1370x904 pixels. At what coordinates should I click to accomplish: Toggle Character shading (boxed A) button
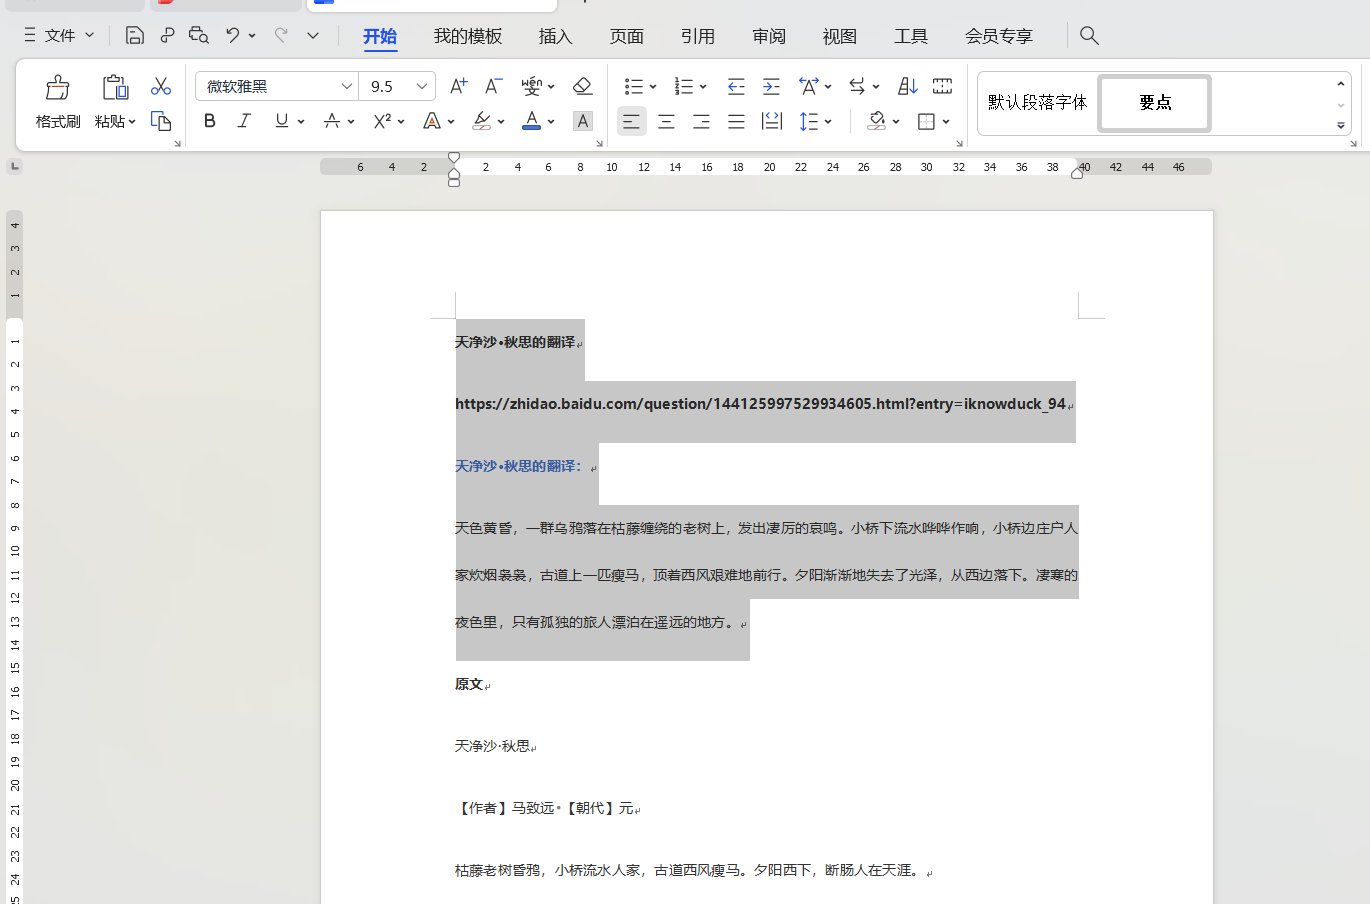click(583, 121)
